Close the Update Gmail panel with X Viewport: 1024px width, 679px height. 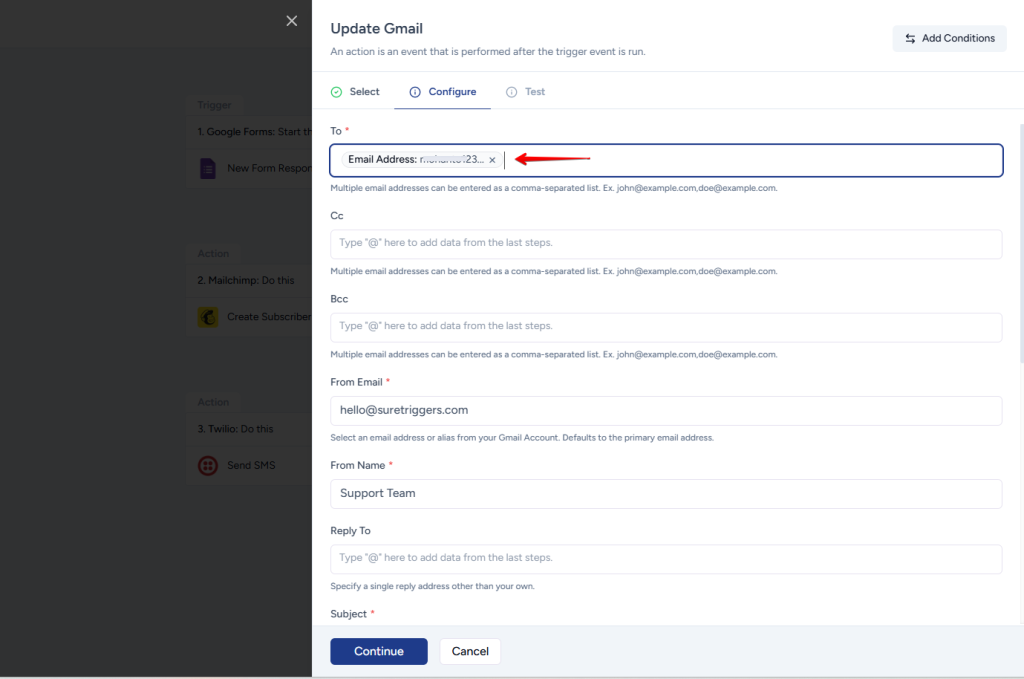tap(291, 21)
